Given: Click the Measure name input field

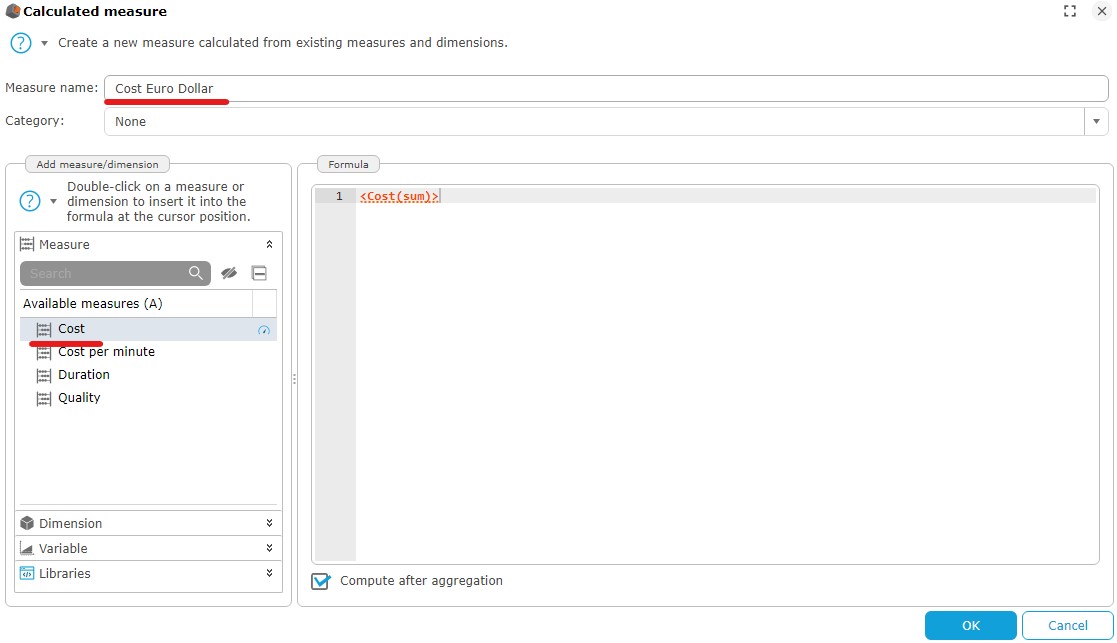Looking at the screenshot, I should tap(605, 88).
